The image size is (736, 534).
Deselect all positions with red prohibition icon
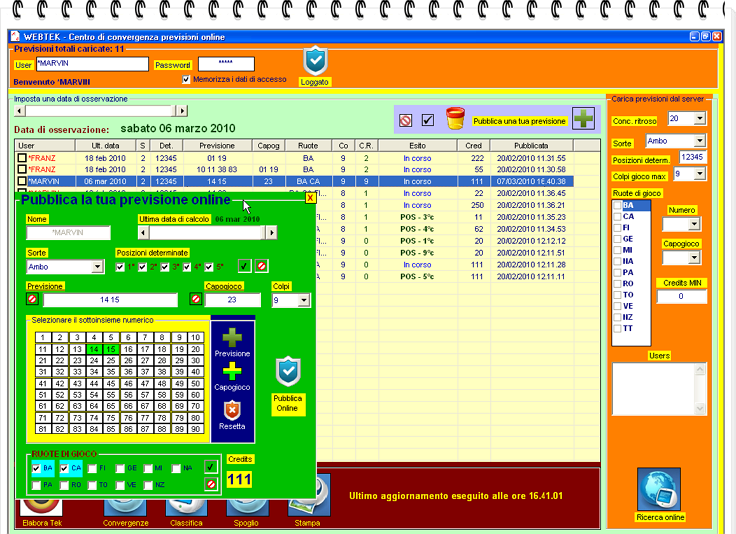(261, 266)
